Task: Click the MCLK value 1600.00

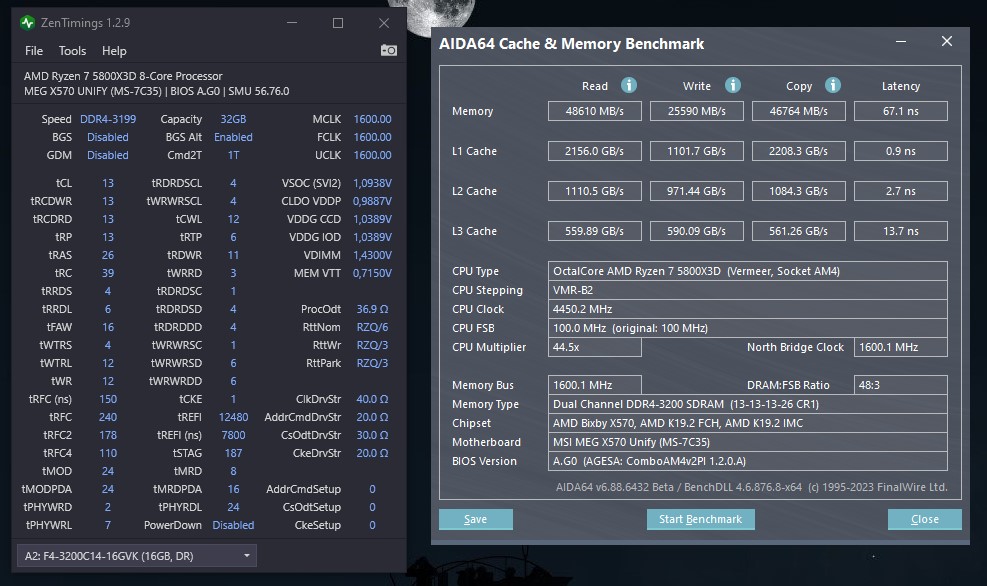Action: tap(372, 119)
